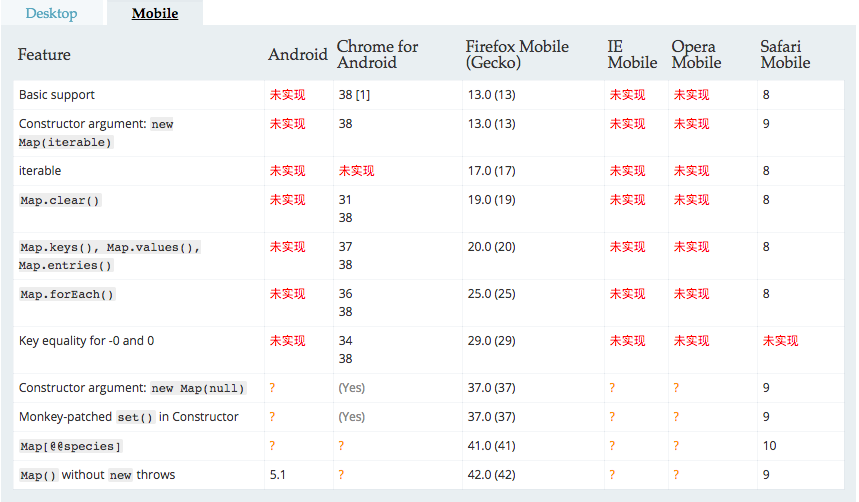The width and height of the screenshot is (859, 502).
Task: Click the Android column header
Action: (x=297, y=54)
